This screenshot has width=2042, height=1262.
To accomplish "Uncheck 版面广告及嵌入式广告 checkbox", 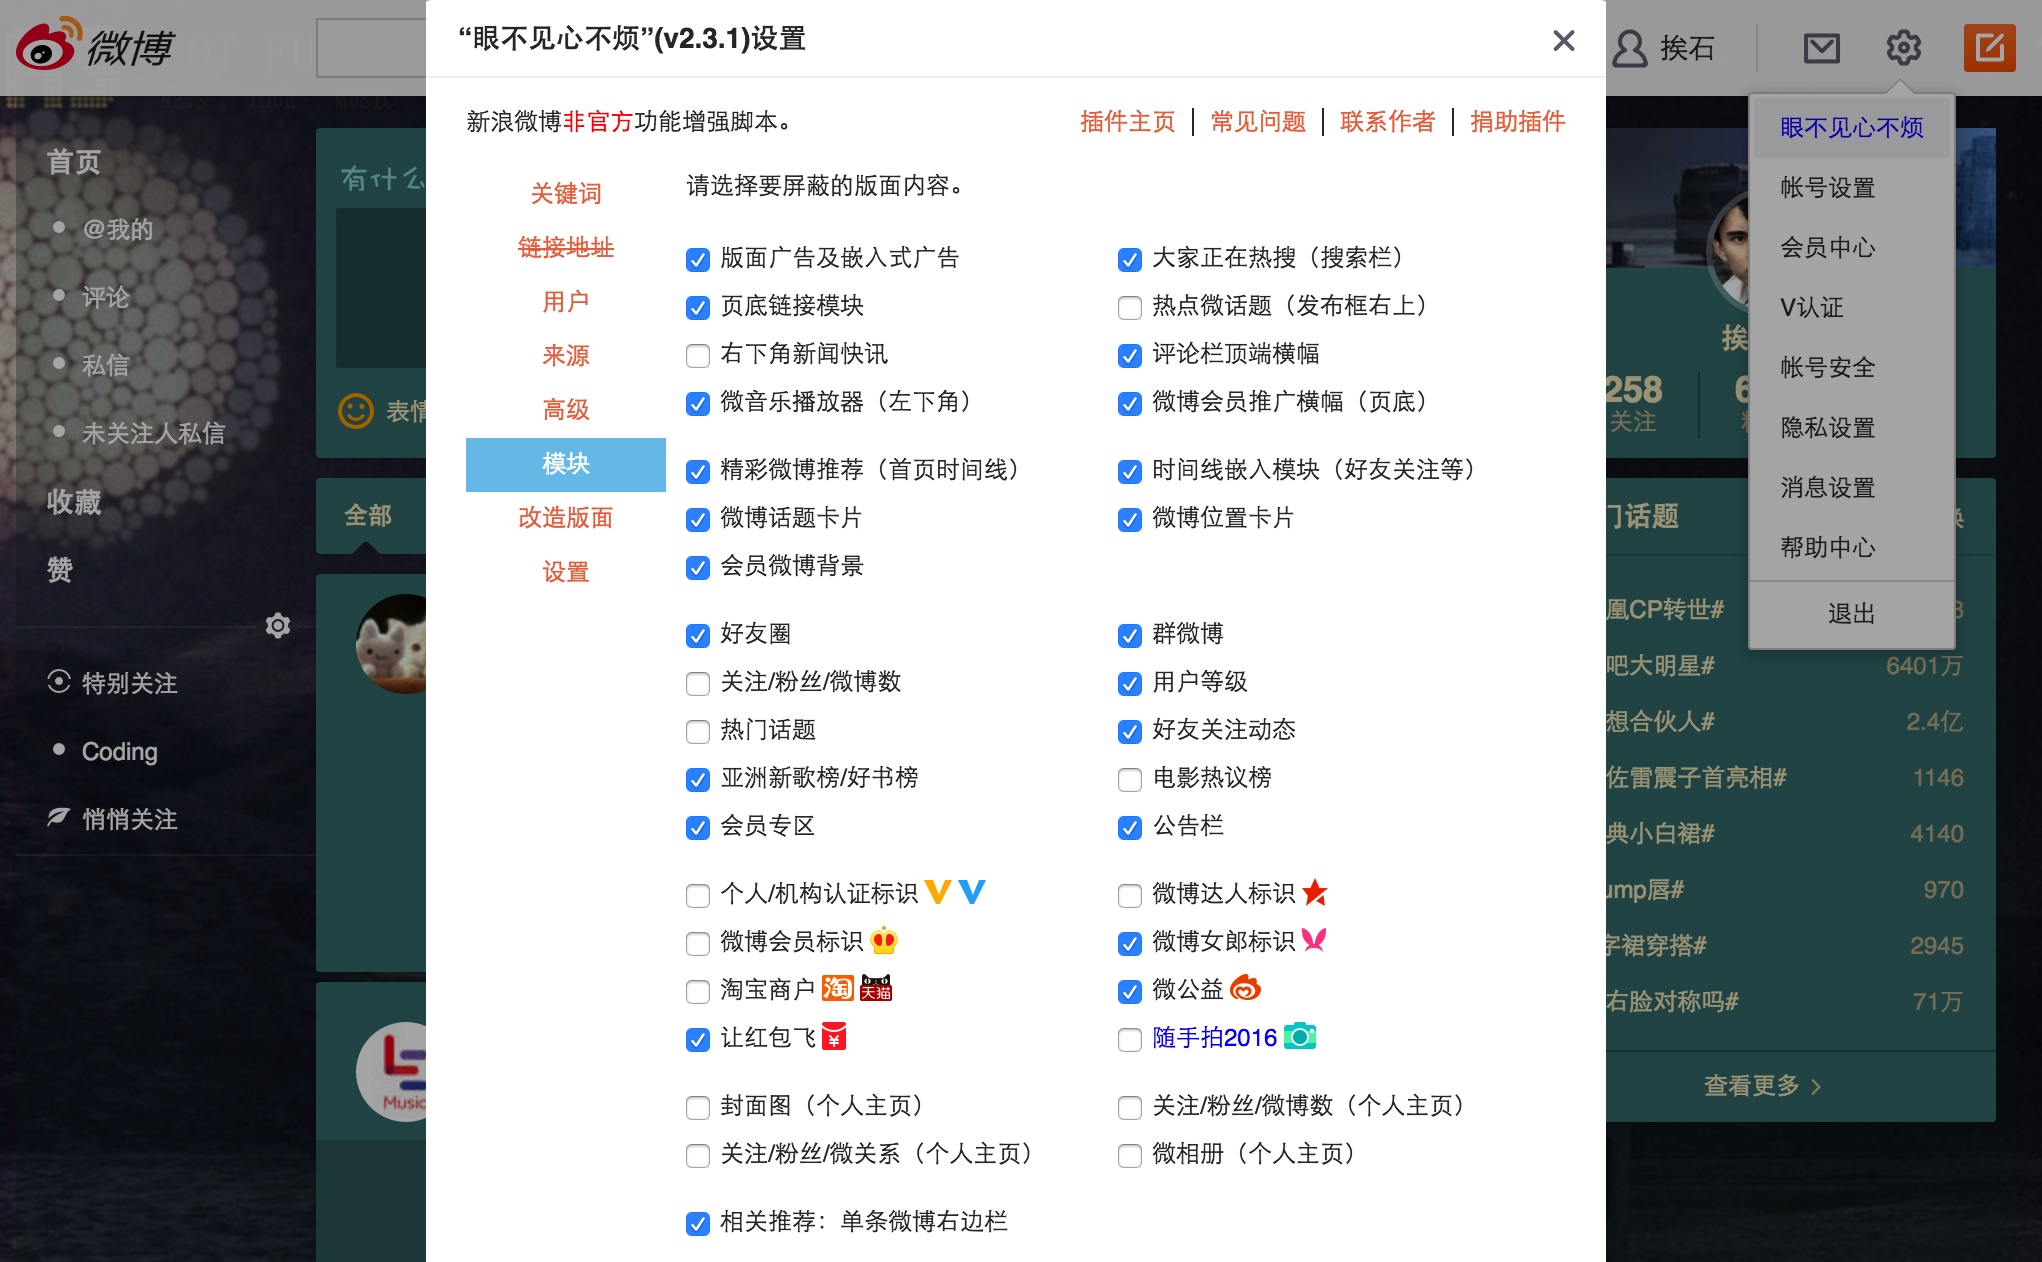I will pyautogui.click(x=698, y=259).
